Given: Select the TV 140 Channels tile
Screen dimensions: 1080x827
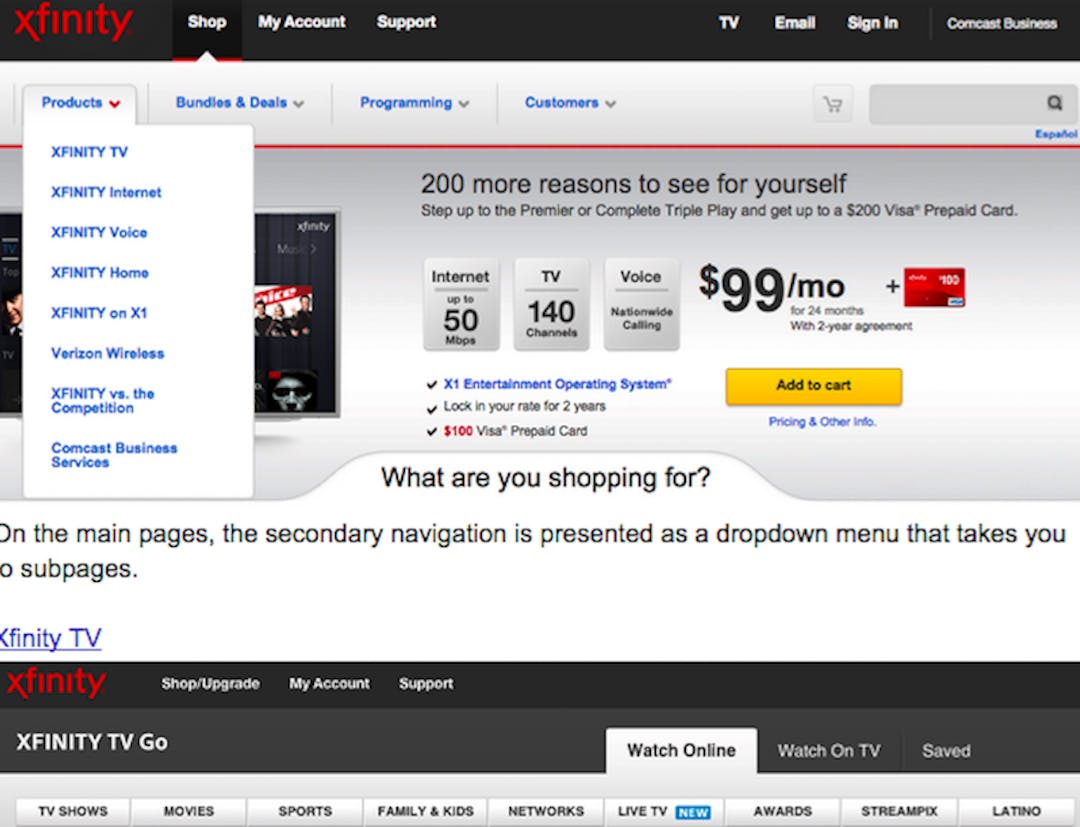Looking at the screenshot, I should pyautogui.click(x=551, y=303).
